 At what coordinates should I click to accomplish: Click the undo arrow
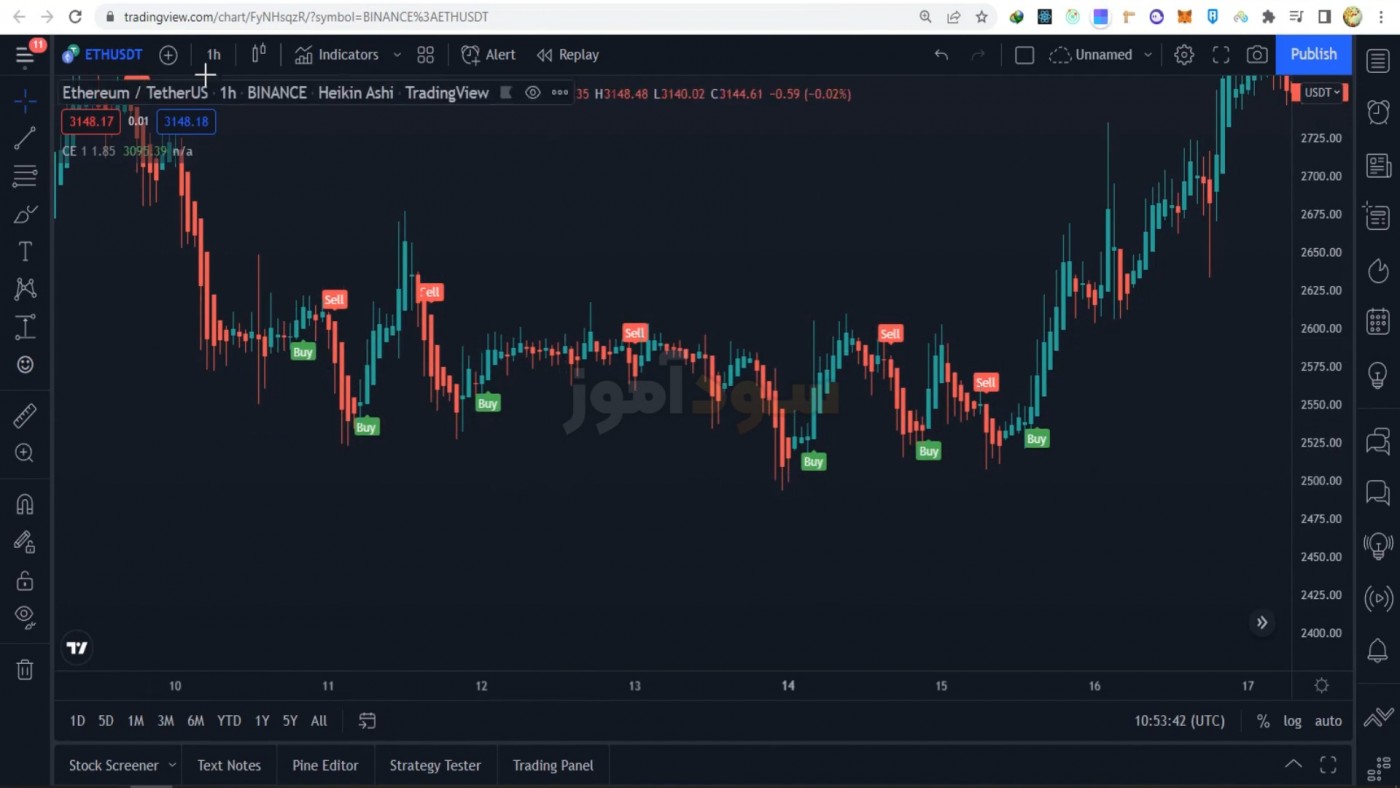click(x=941, y=55)
